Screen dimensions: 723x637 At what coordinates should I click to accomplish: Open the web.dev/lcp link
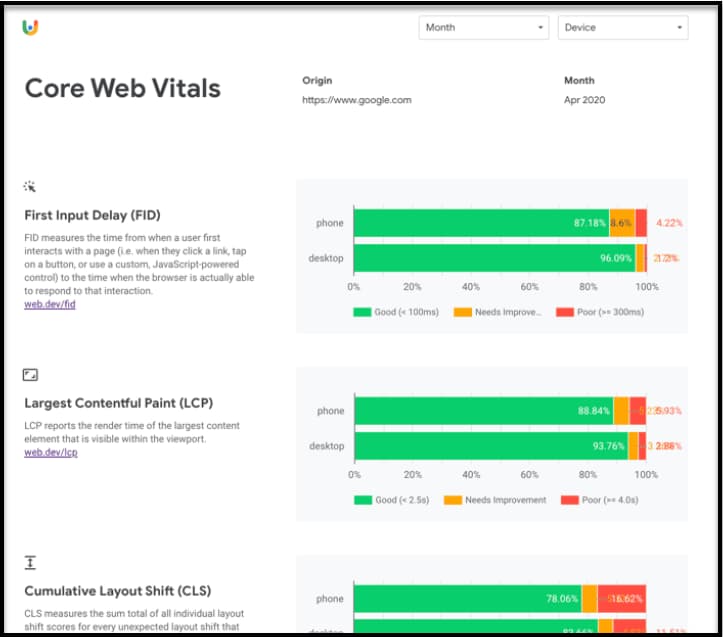tap(51, 452)
